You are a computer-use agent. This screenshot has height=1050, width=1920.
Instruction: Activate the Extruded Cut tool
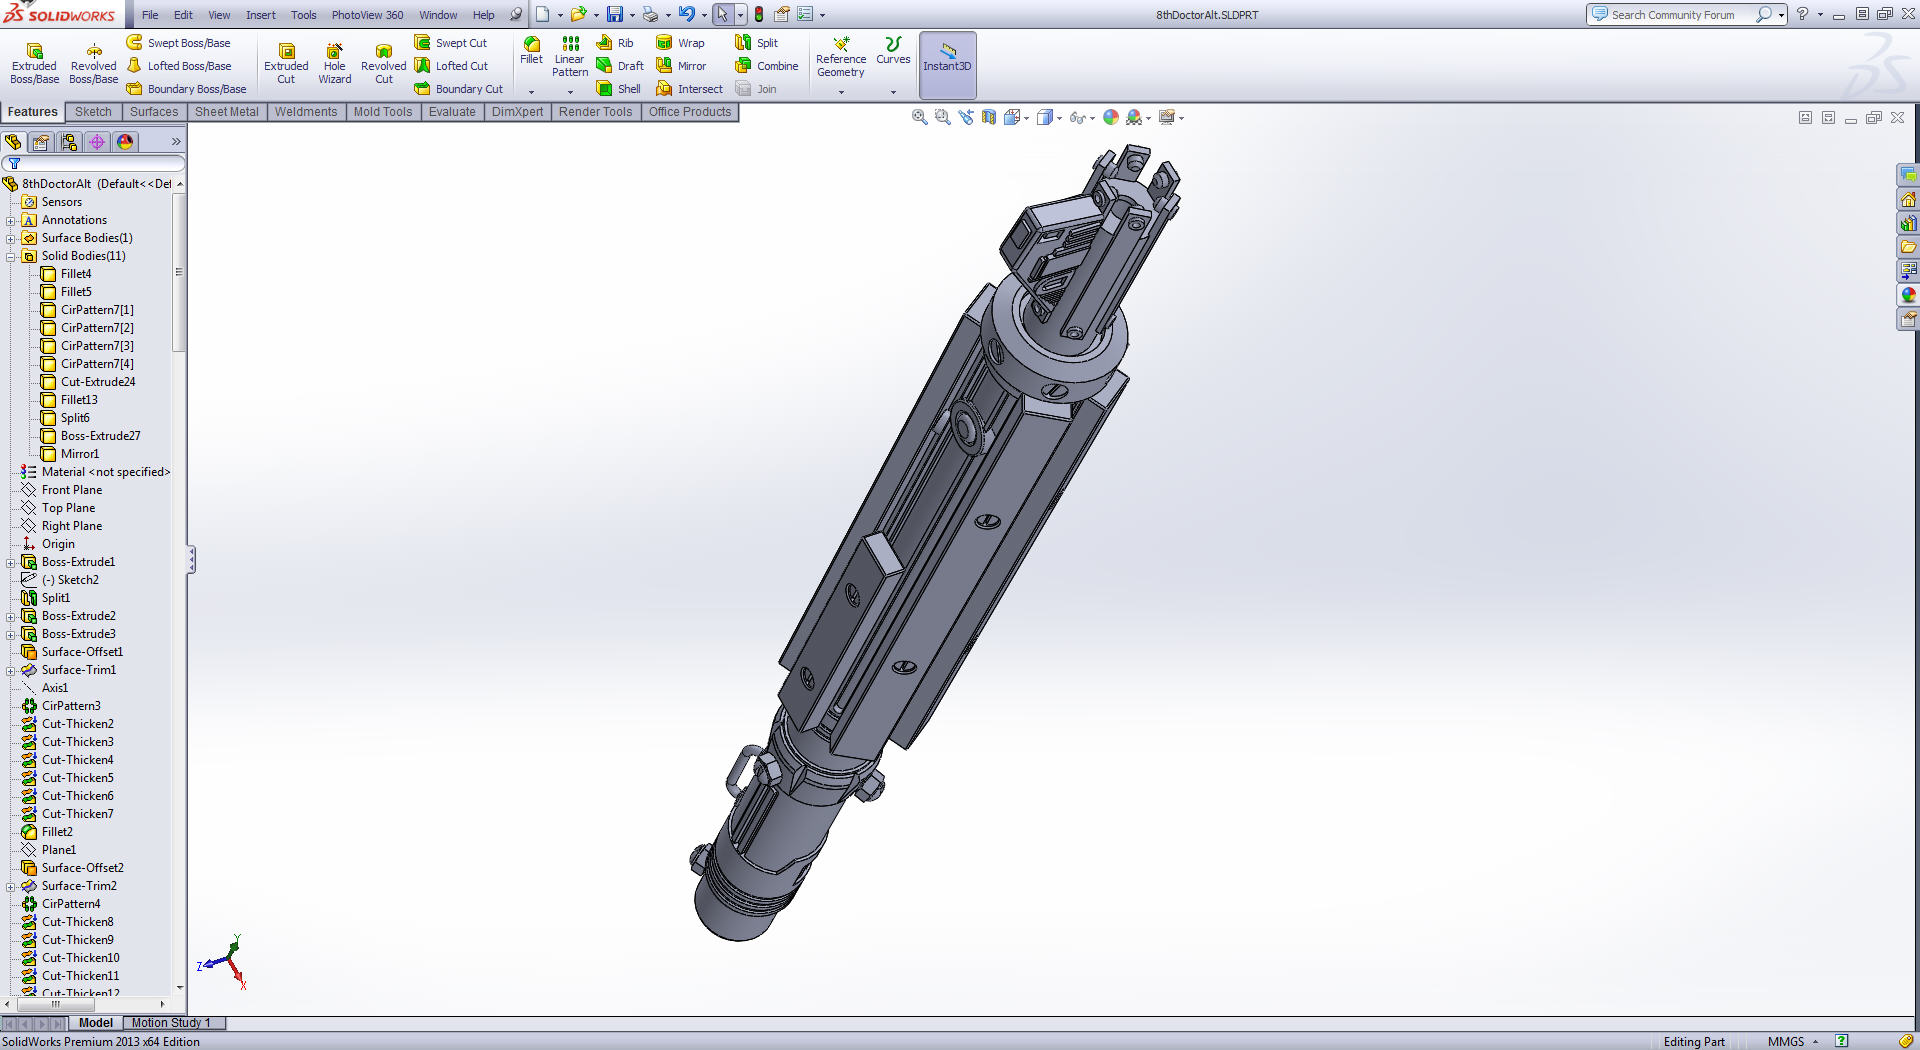pyautogui.click(x=286, y=64)
